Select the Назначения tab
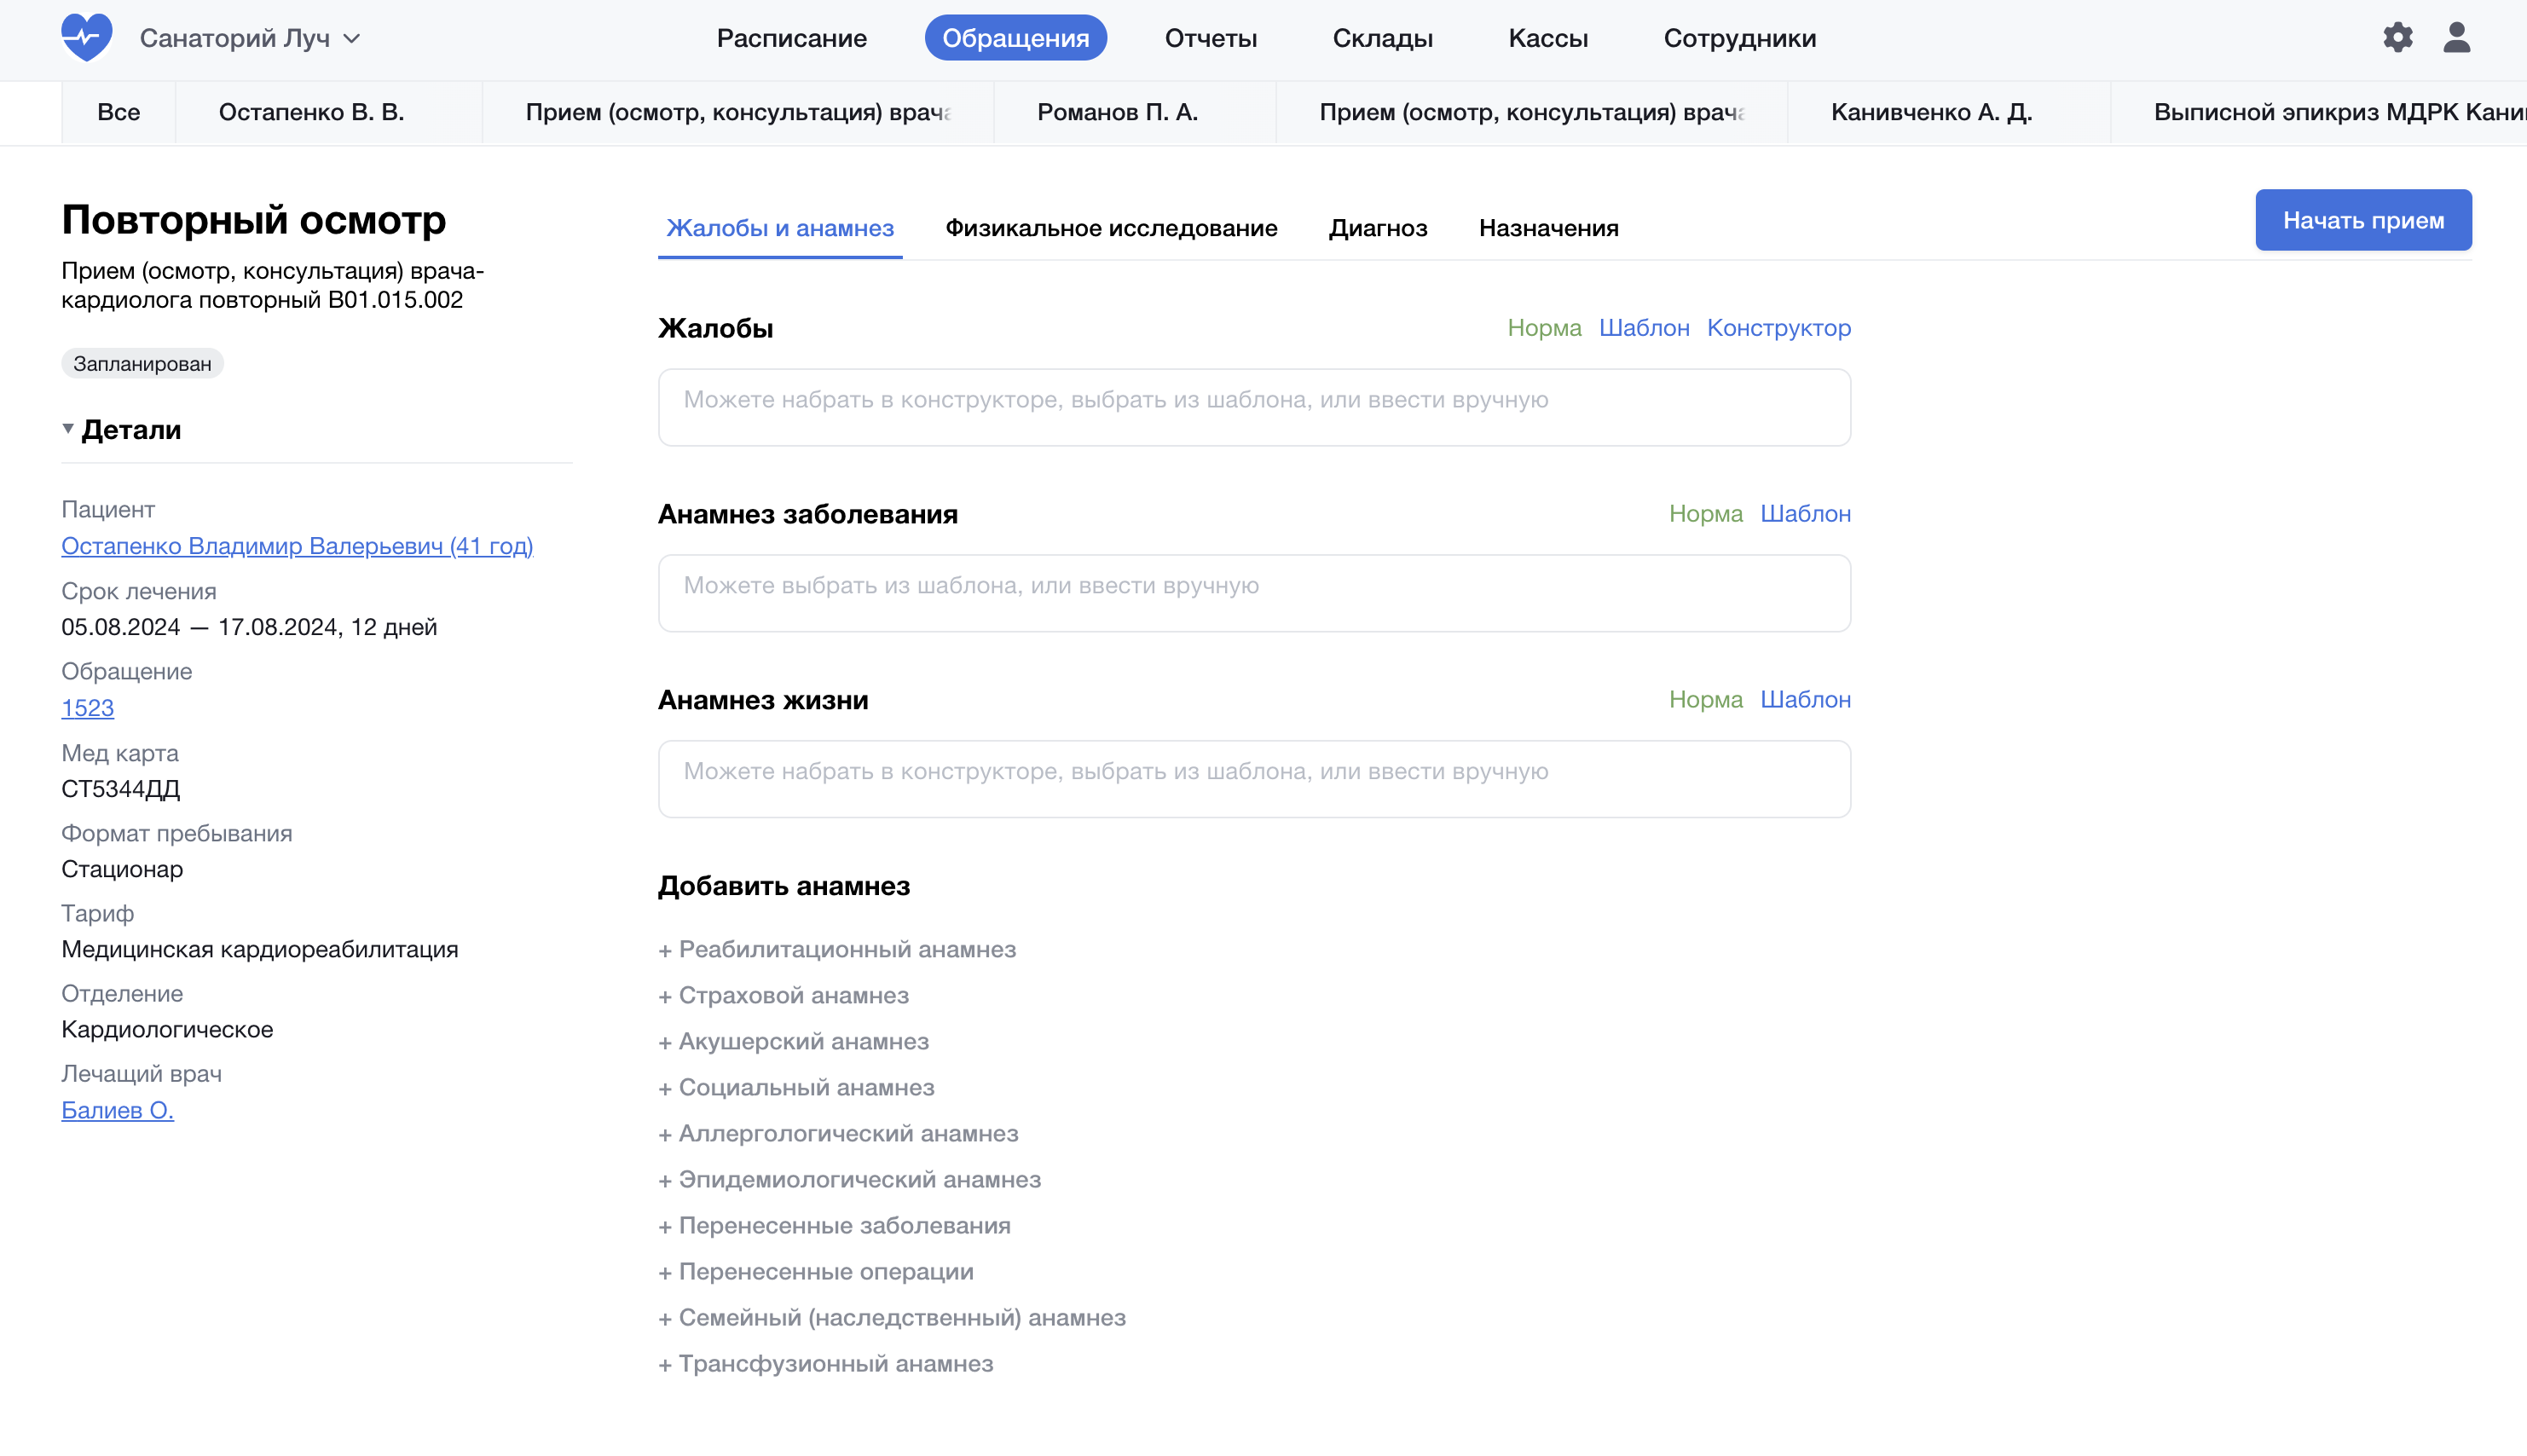Screen dimensions: 2527x1456 click(1548, 228)
